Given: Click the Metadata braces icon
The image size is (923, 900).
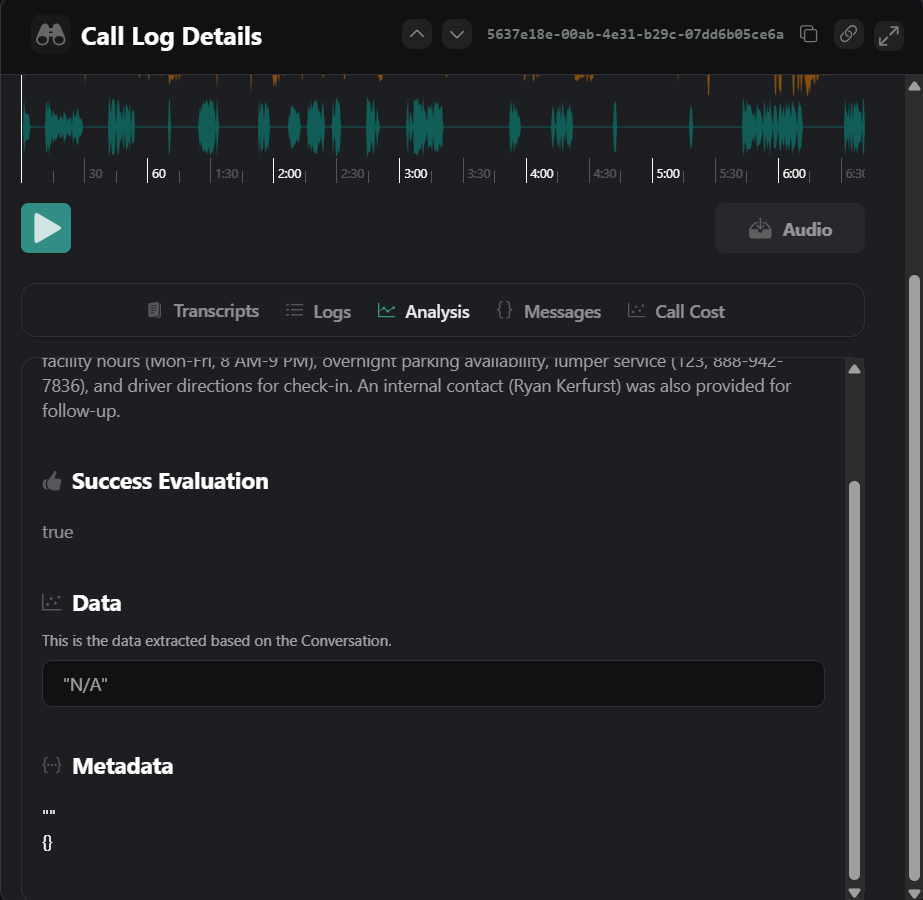Looking at the screenshot, I should 51,765.
